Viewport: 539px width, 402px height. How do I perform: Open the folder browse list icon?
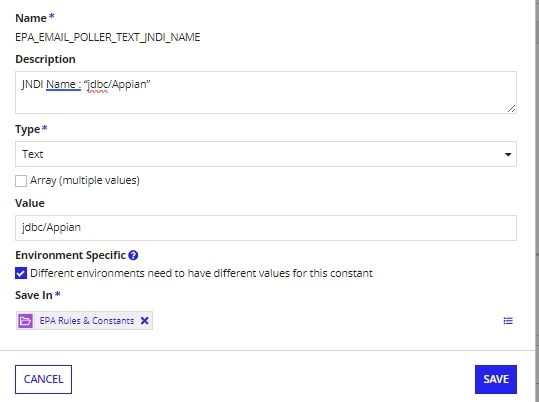[x=508, y=321]
